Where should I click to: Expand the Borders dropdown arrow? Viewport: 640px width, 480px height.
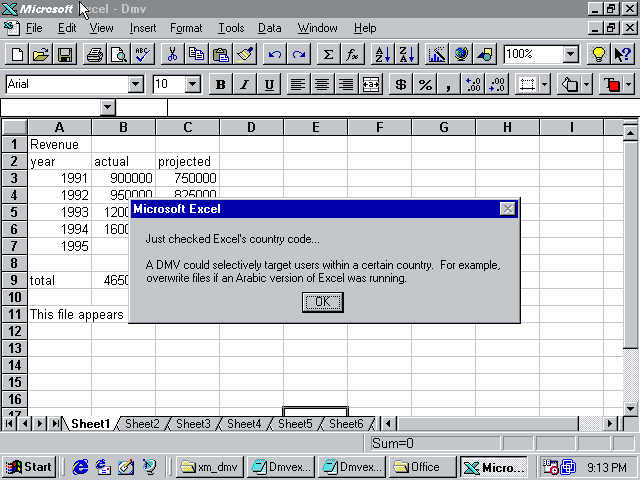[544, 84]
